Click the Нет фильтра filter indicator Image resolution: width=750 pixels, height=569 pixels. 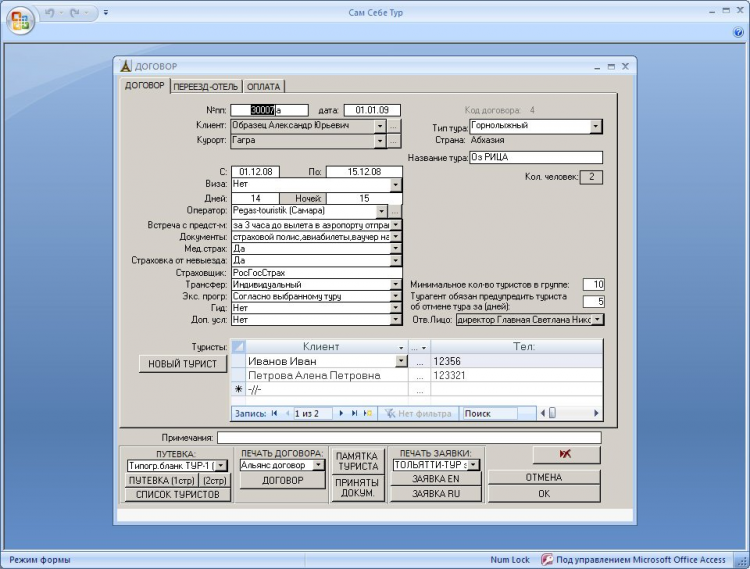point(419,414)
